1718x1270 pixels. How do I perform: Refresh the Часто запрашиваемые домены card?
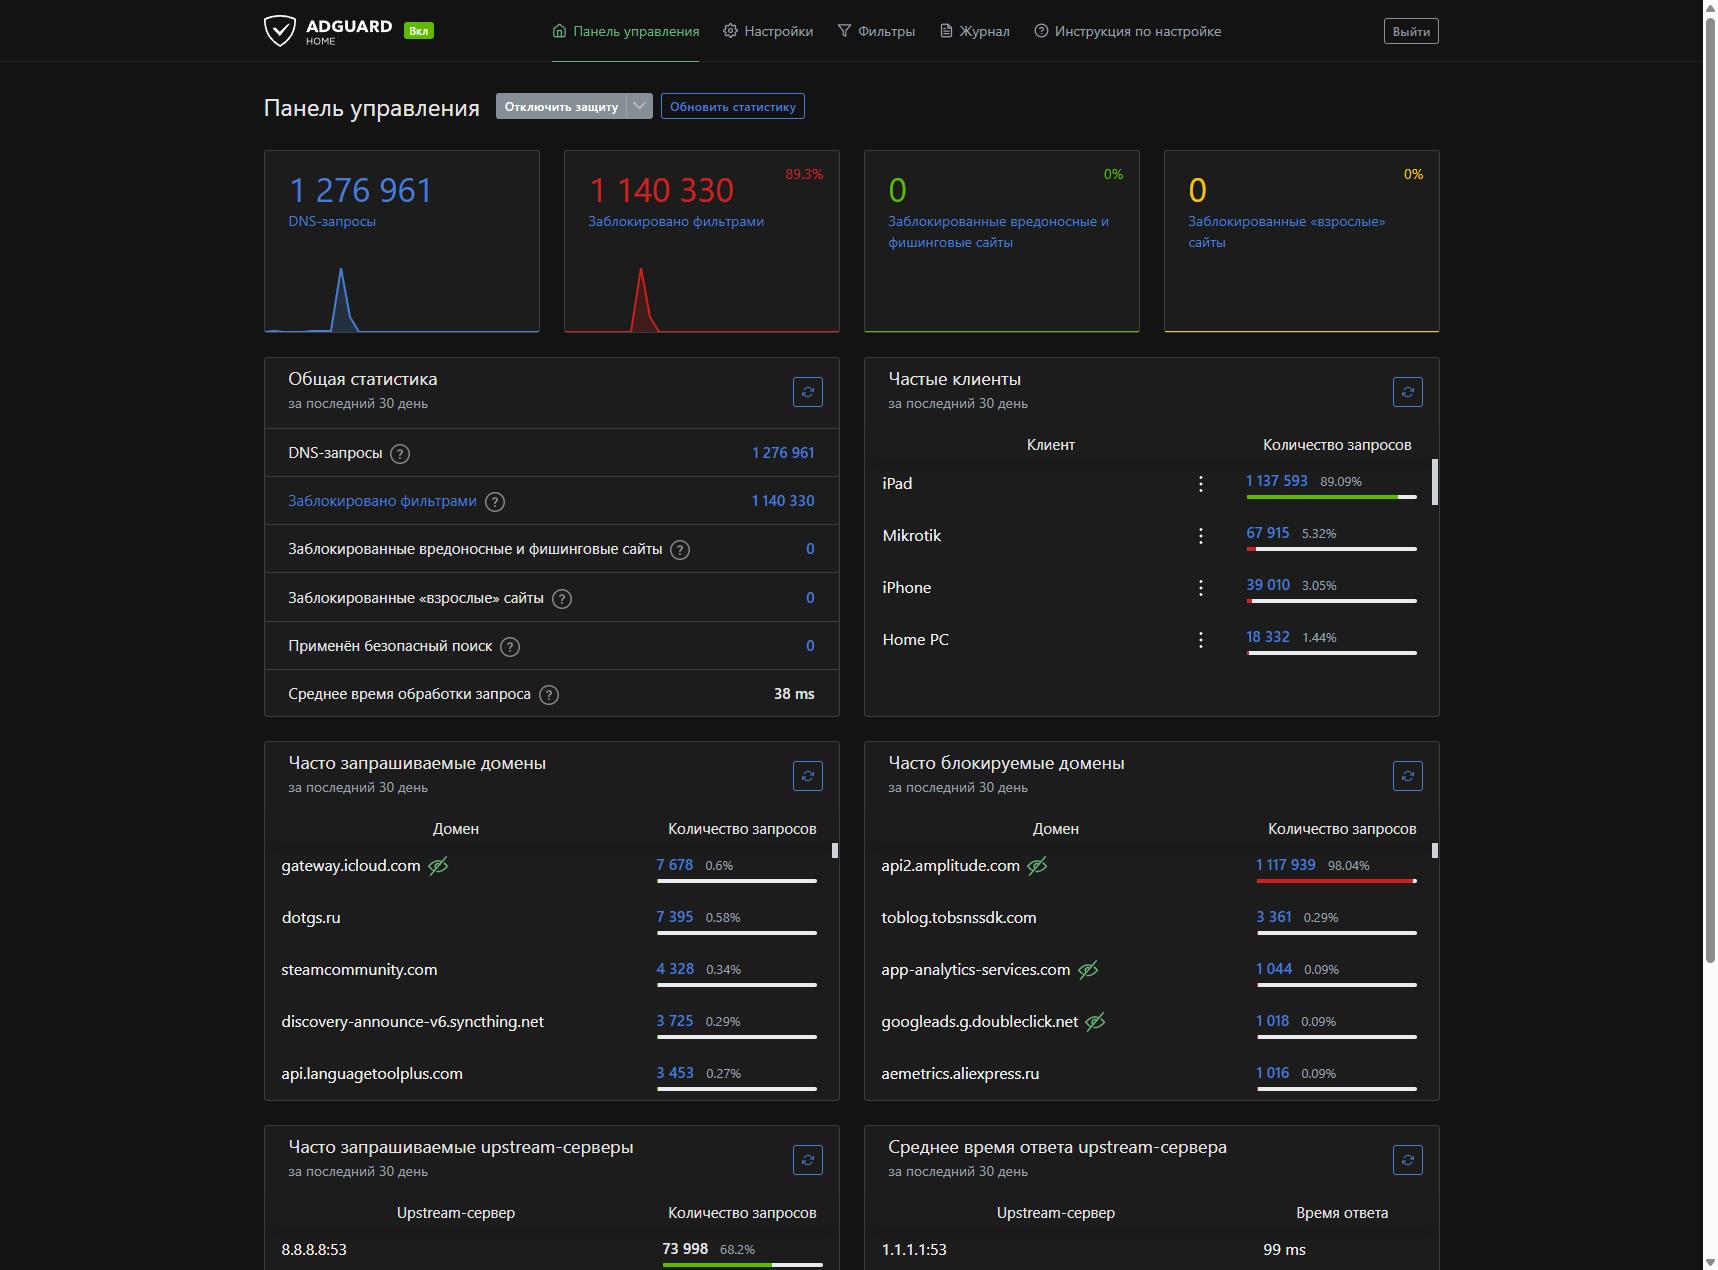coord(808,776)
